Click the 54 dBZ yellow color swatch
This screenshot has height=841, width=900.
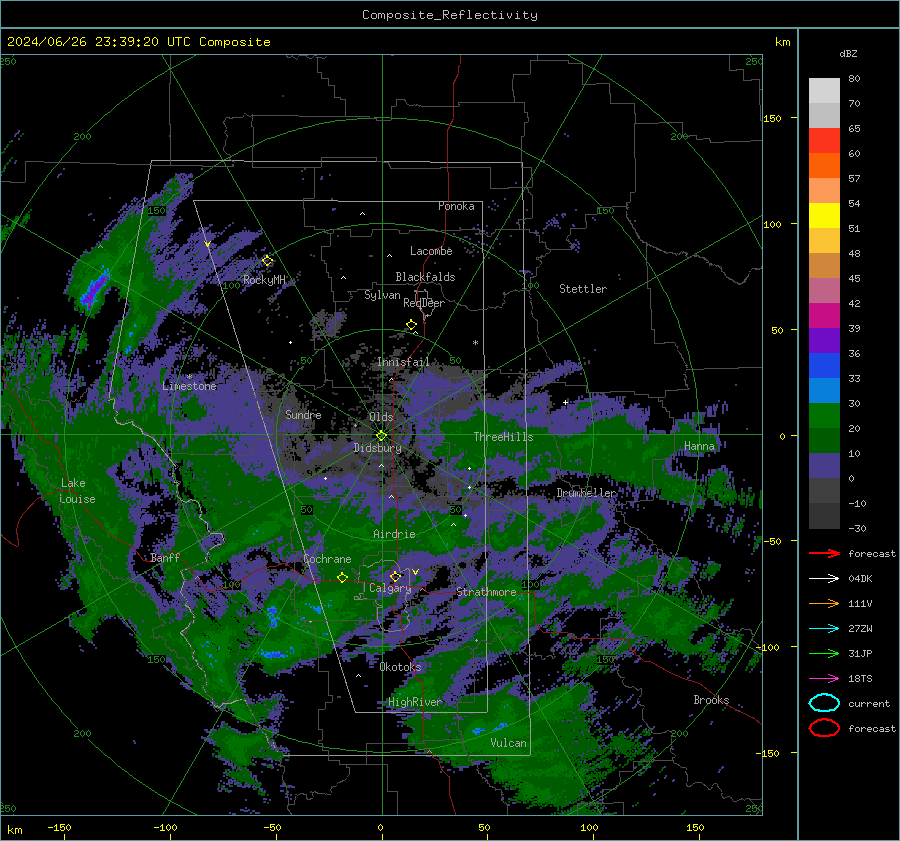pyautogui.click(x=824, y=216)
